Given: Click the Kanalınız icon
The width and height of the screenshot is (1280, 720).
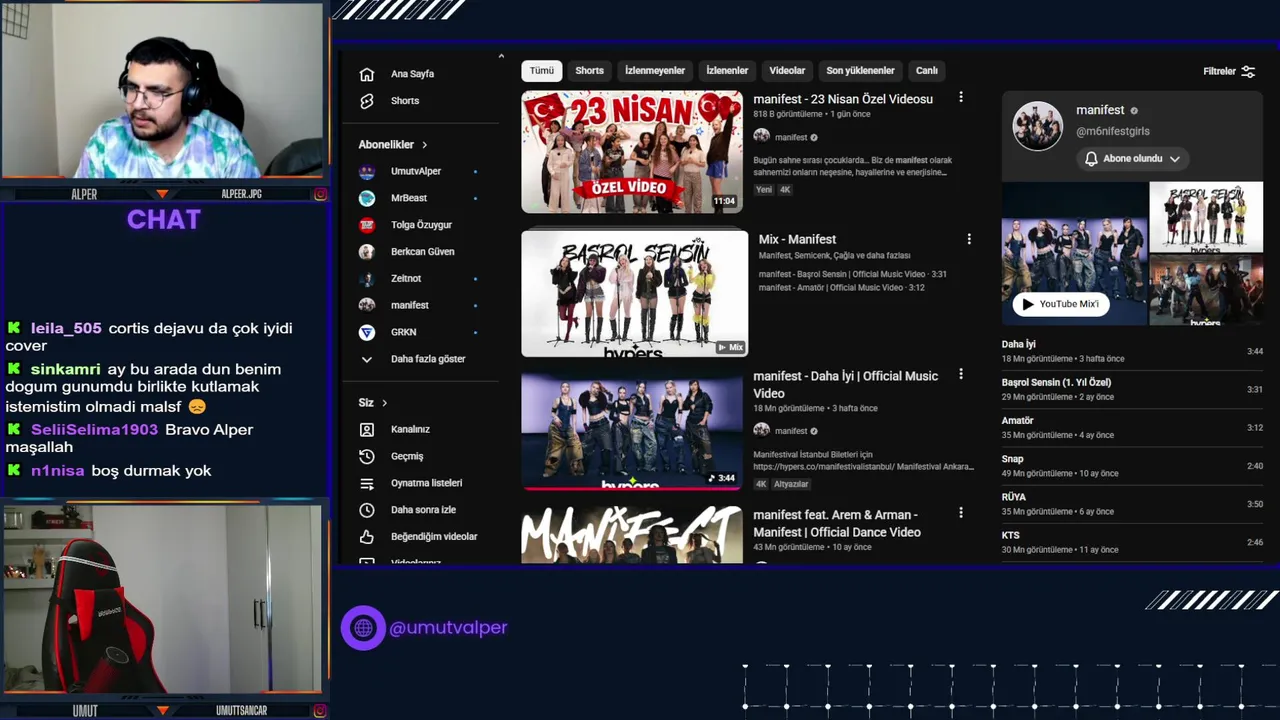Looking at the screenshot, I should pos(367,429).
